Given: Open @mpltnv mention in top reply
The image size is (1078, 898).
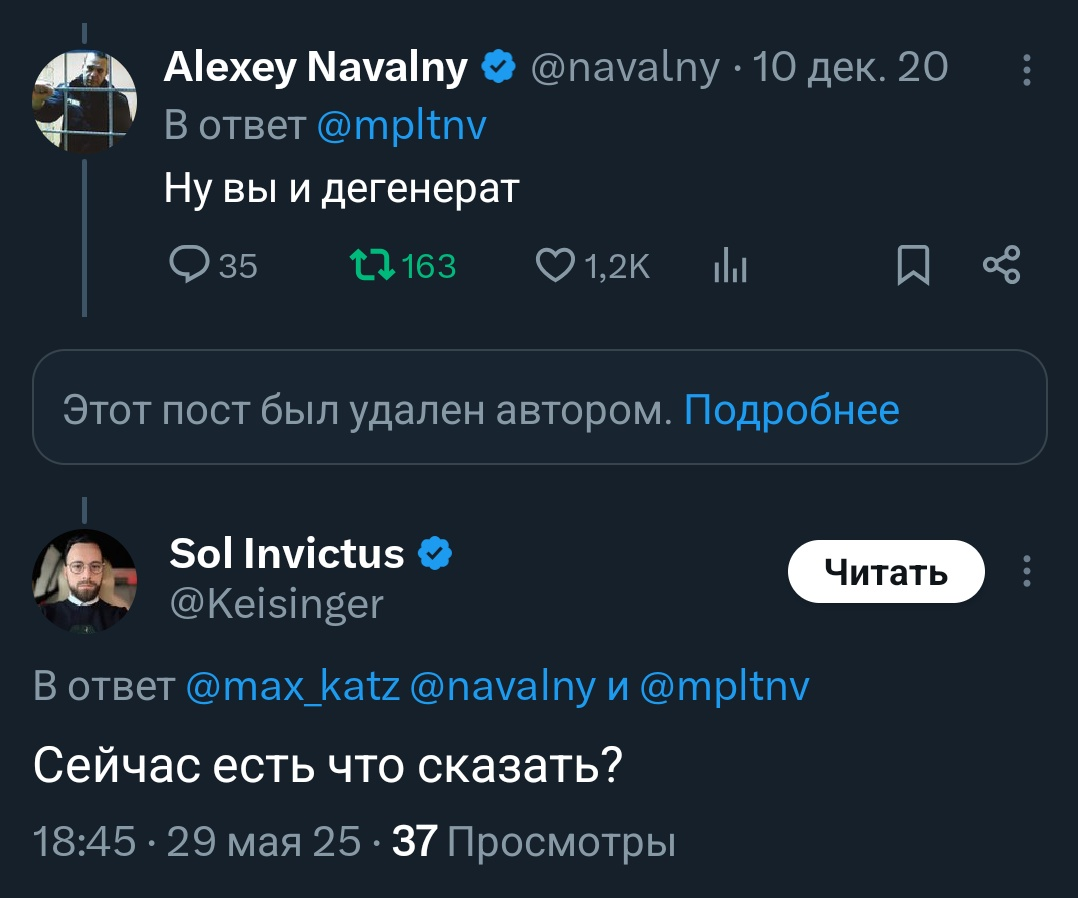Looking at the screenshot, I should (x=401, y=126).
